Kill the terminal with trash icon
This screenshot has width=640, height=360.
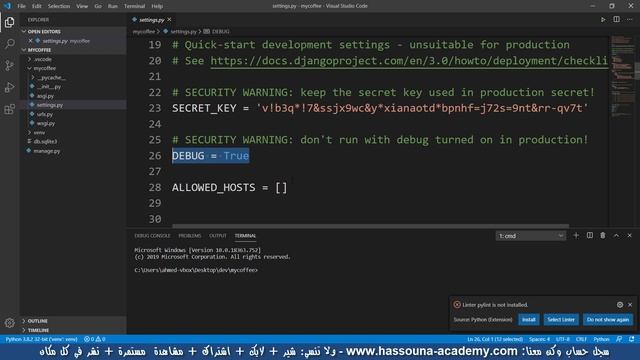pos(603,236)
